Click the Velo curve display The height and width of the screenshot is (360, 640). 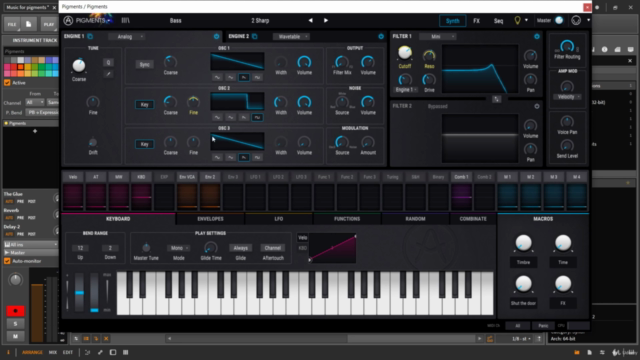click(333, 248)
